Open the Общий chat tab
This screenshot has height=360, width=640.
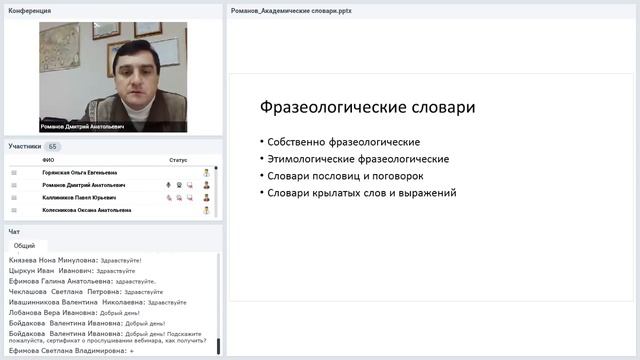click(24, 246)
